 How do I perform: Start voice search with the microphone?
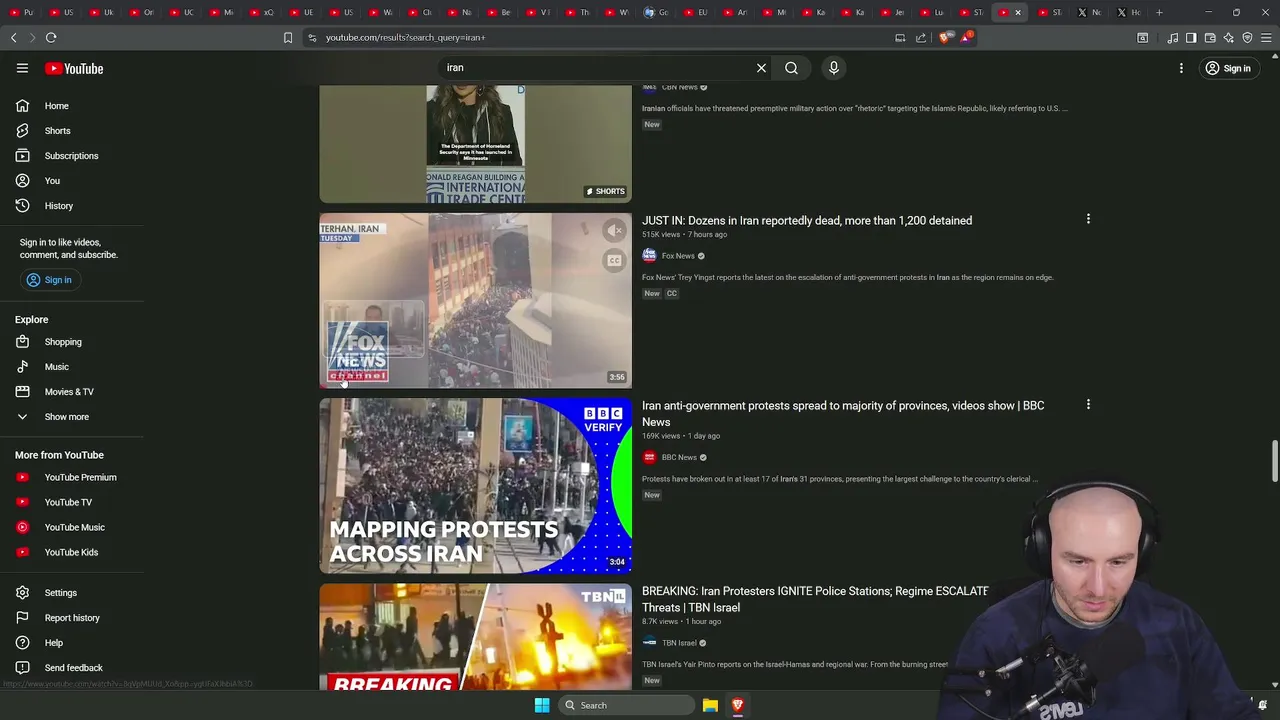833,68
